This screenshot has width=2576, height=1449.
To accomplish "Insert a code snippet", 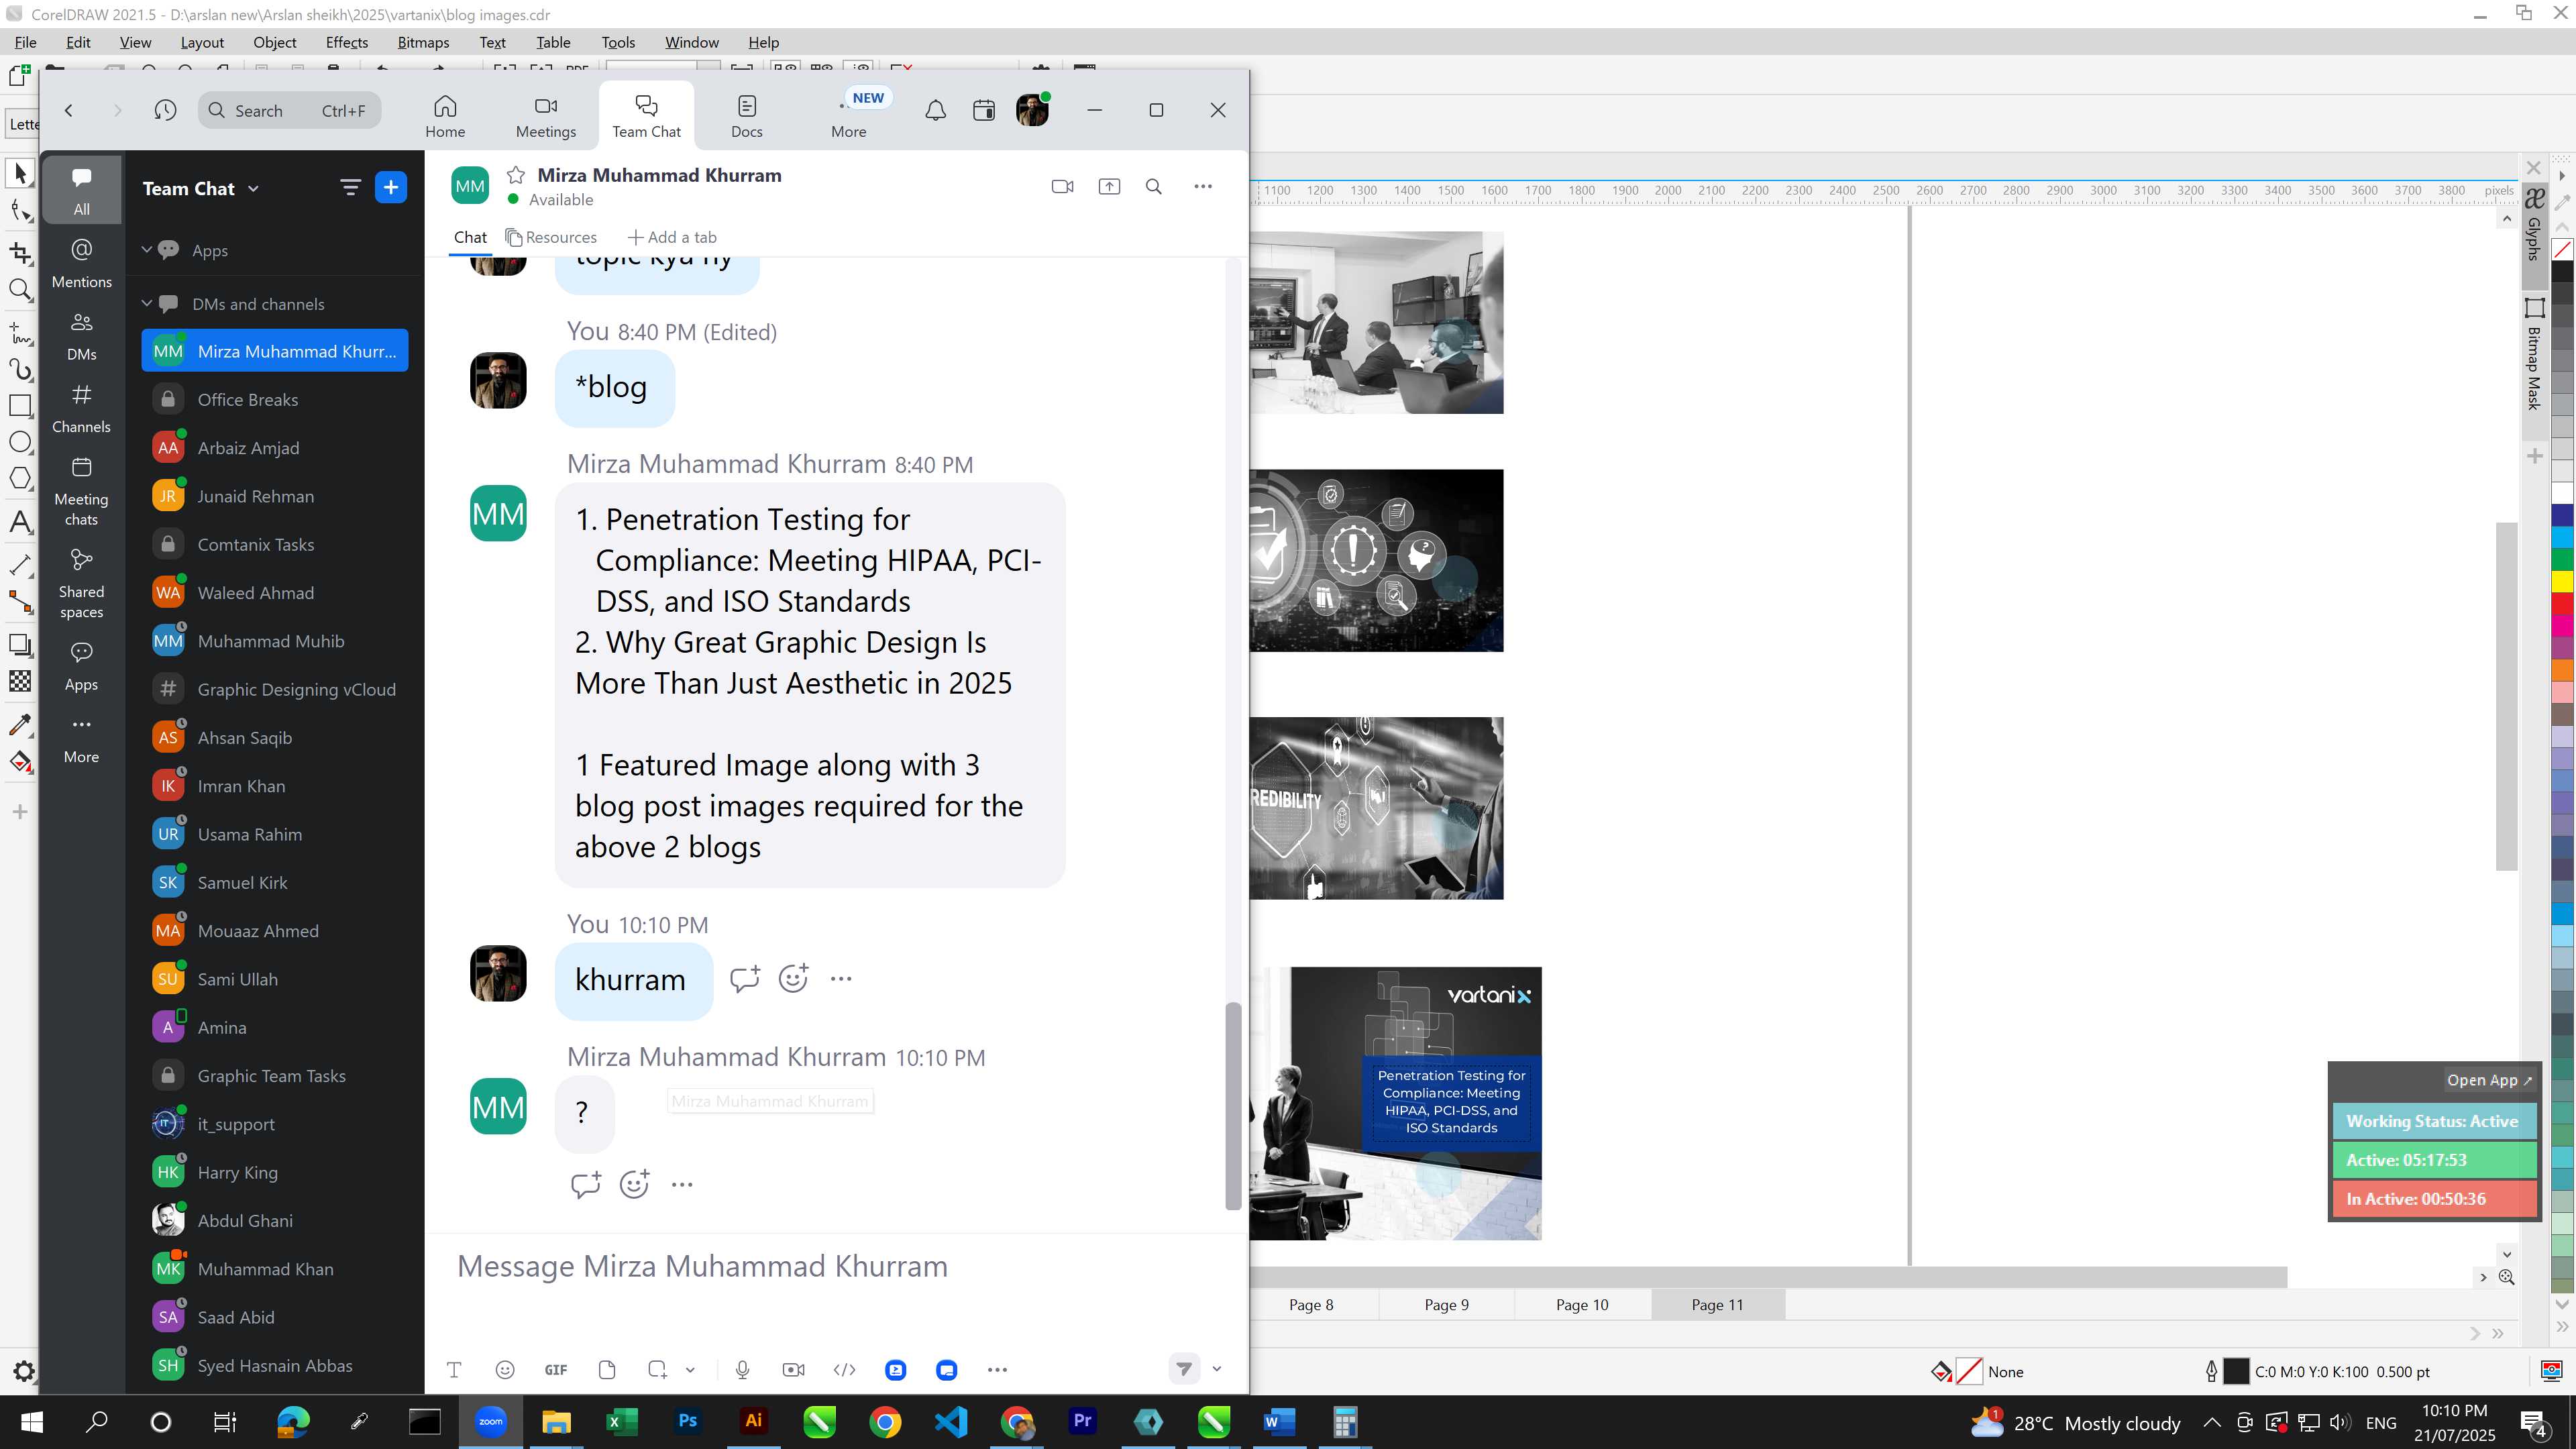I will pyautogui.click(x=844, y=1370).
